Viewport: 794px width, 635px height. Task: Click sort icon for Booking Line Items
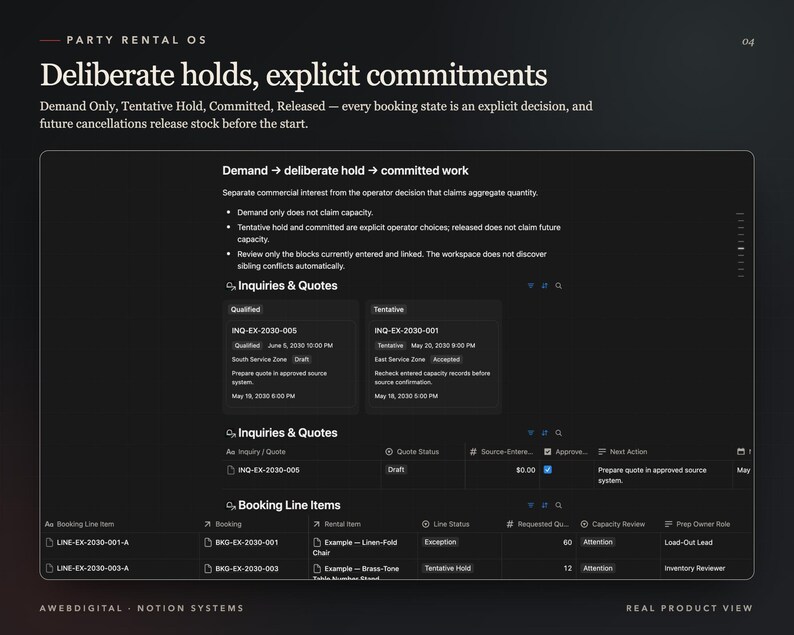[544, 505]
